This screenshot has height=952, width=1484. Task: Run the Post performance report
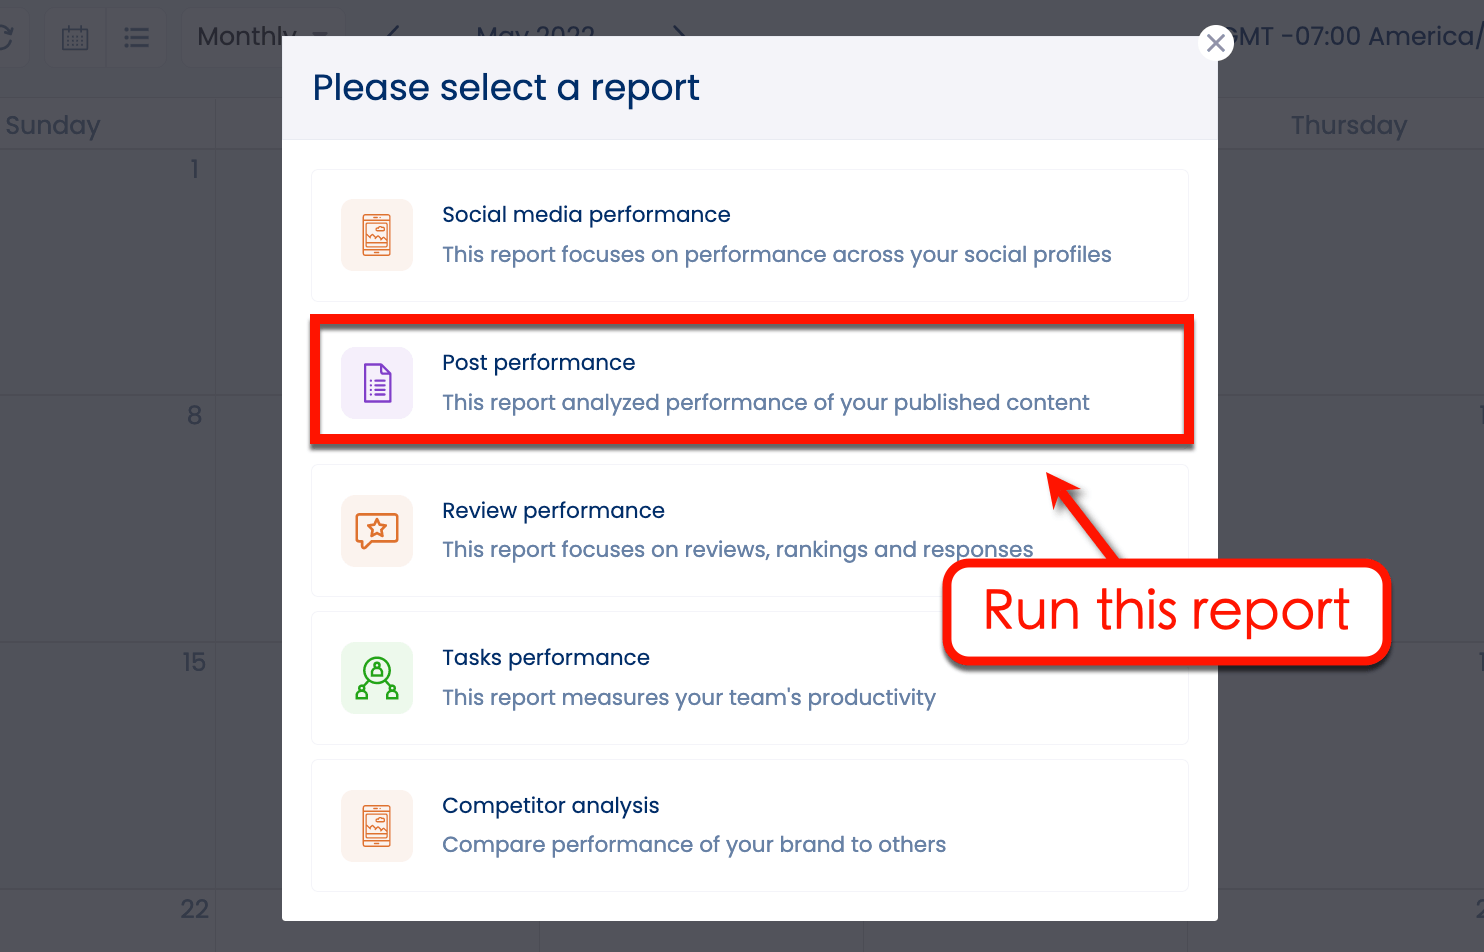[x=750, y=380]
